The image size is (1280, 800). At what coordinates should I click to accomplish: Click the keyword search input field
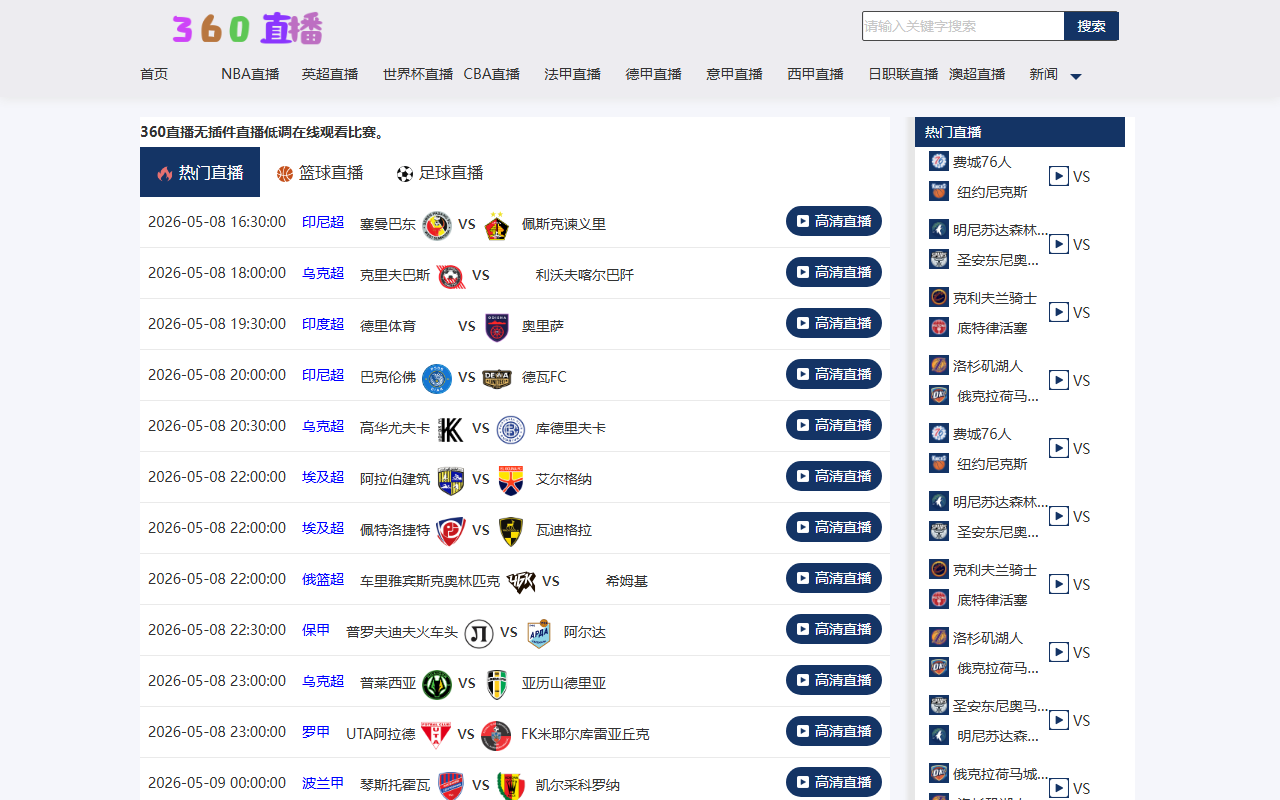[963, 26]
